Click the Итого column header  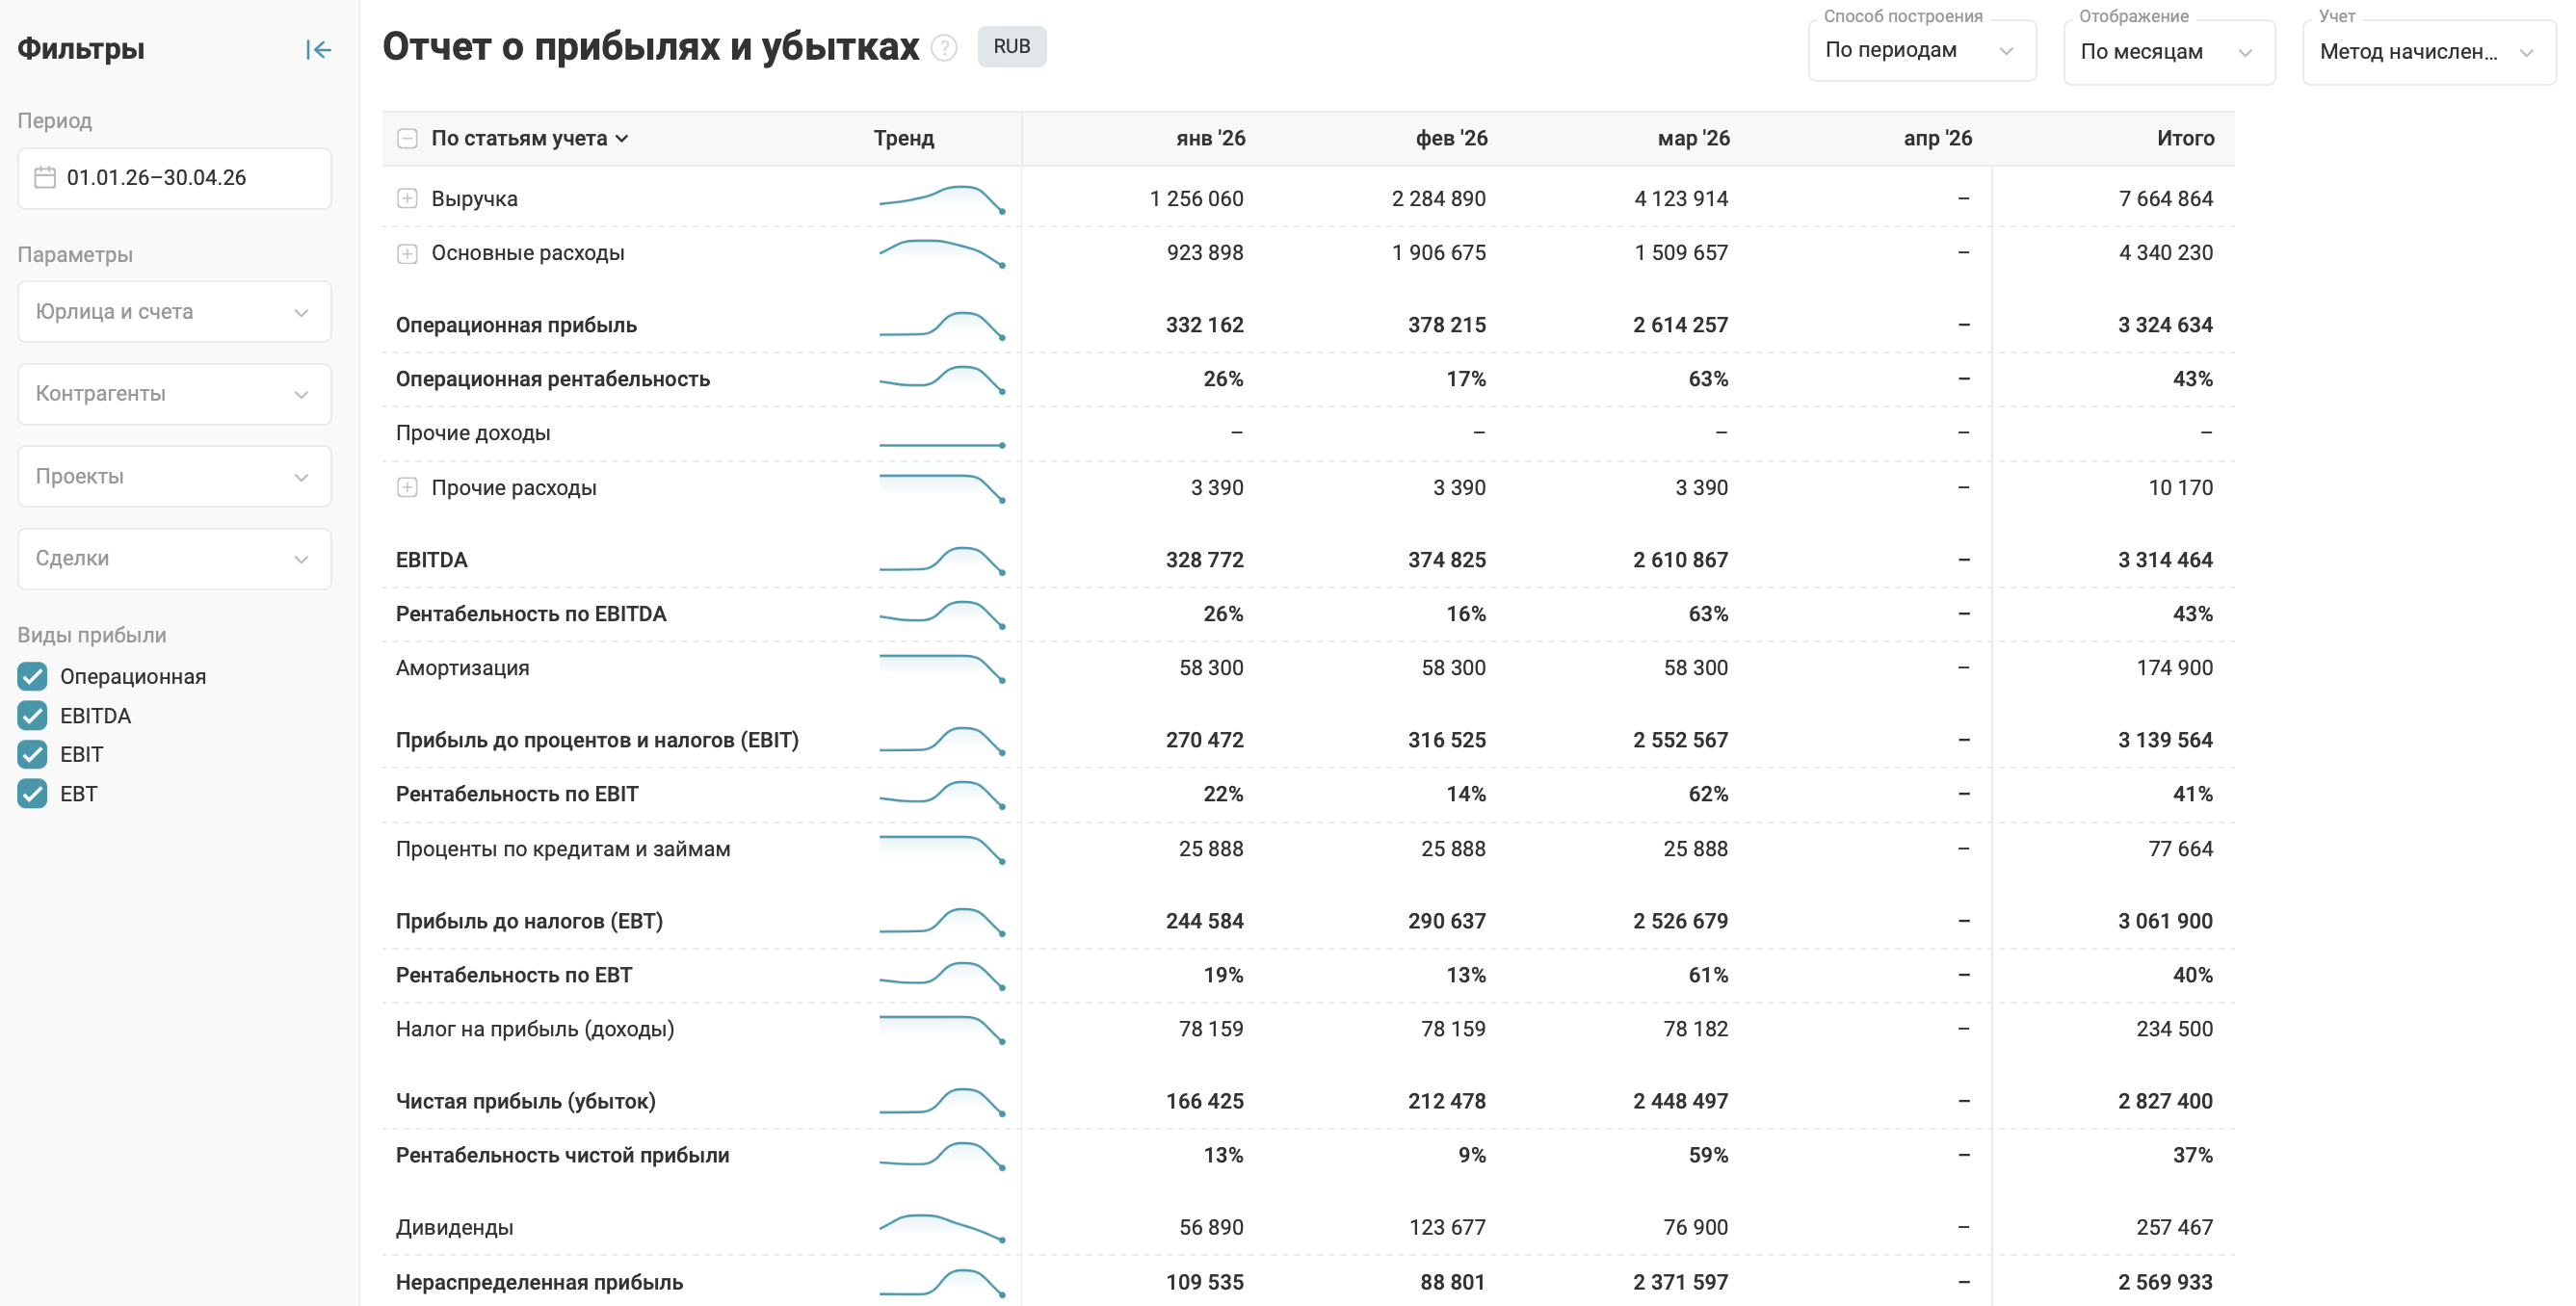(2185, 139)
